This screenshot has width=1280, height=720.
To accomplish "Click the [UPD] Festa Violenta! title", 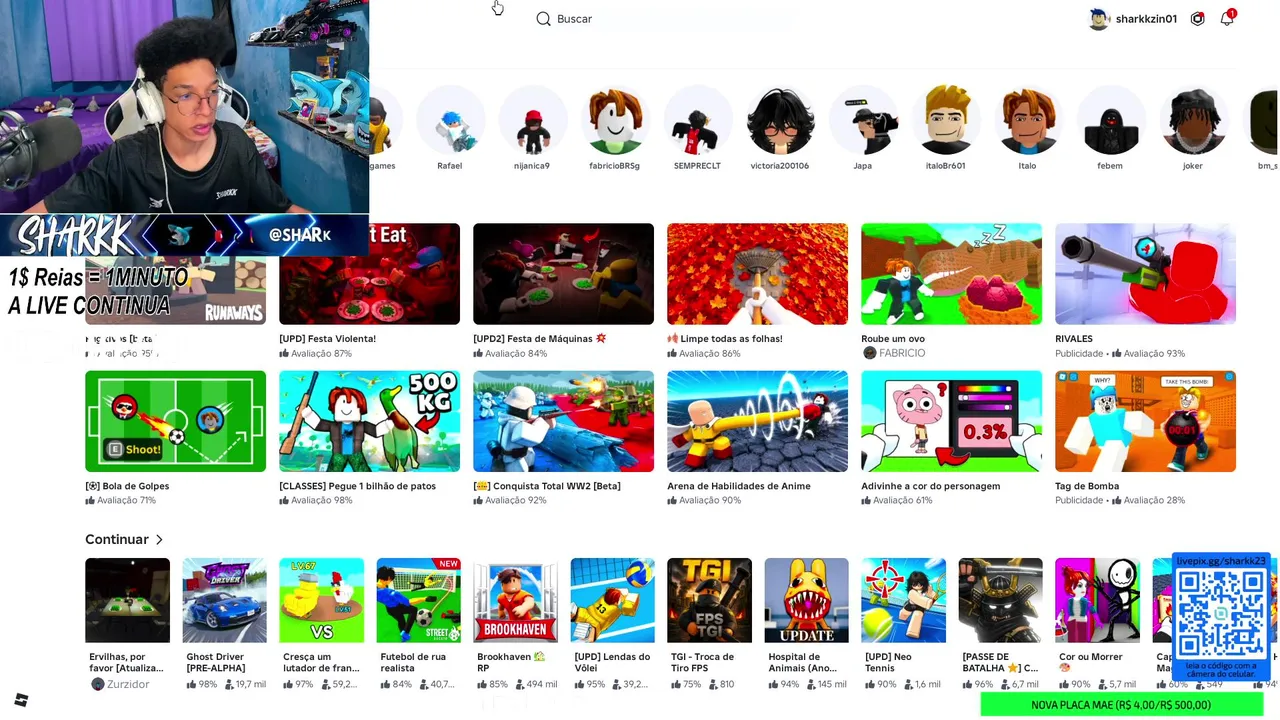I will pyautogui.click(x=327, y=339).
